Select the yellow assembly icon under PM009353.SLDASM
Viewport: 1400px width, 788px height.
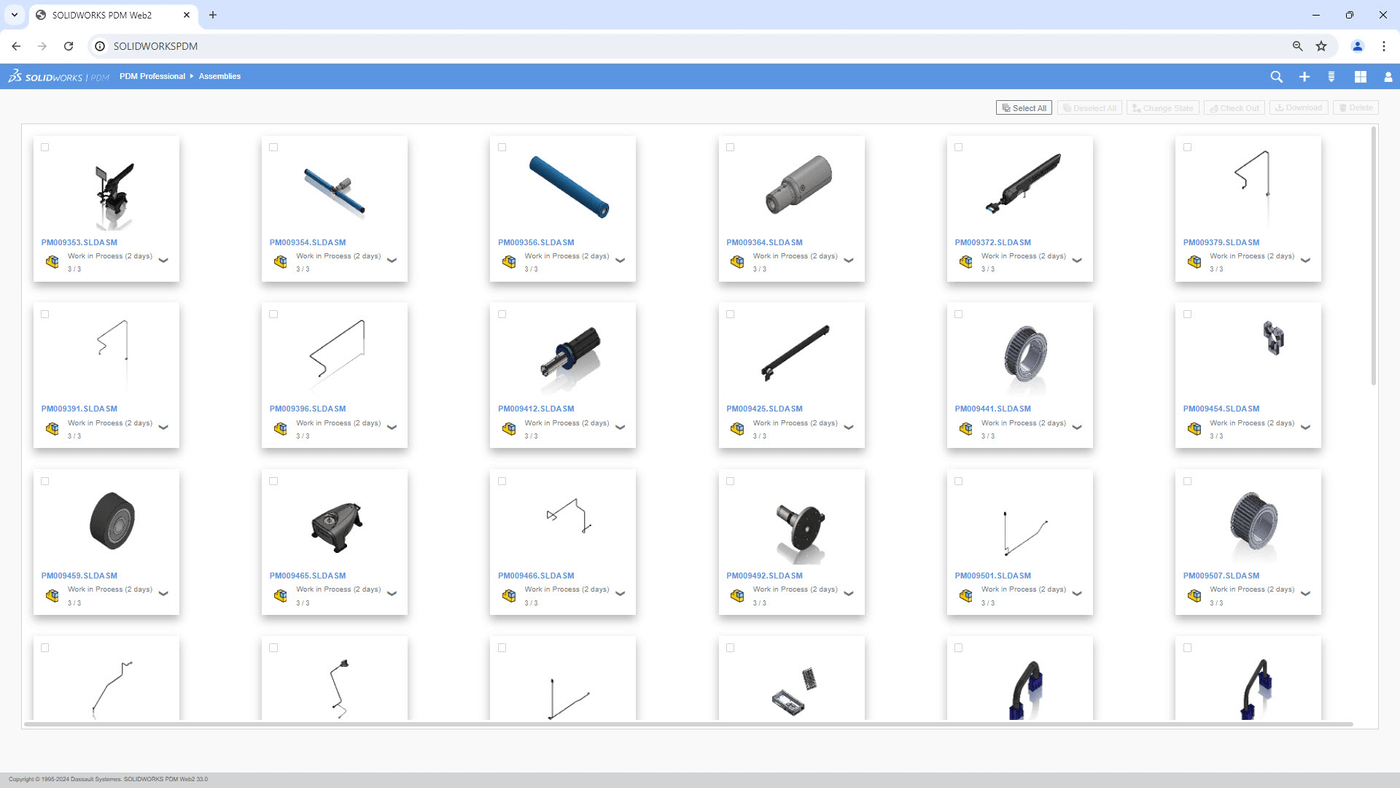(x=52, y=261)
